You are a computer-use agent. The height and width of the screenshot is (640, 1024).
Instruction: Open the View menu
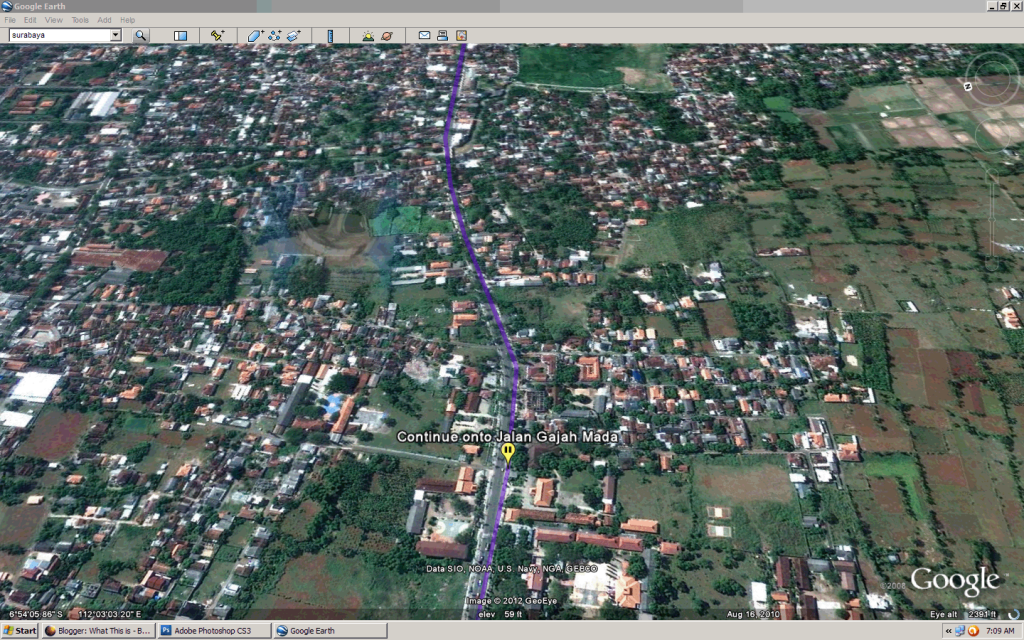pos(54,20)
